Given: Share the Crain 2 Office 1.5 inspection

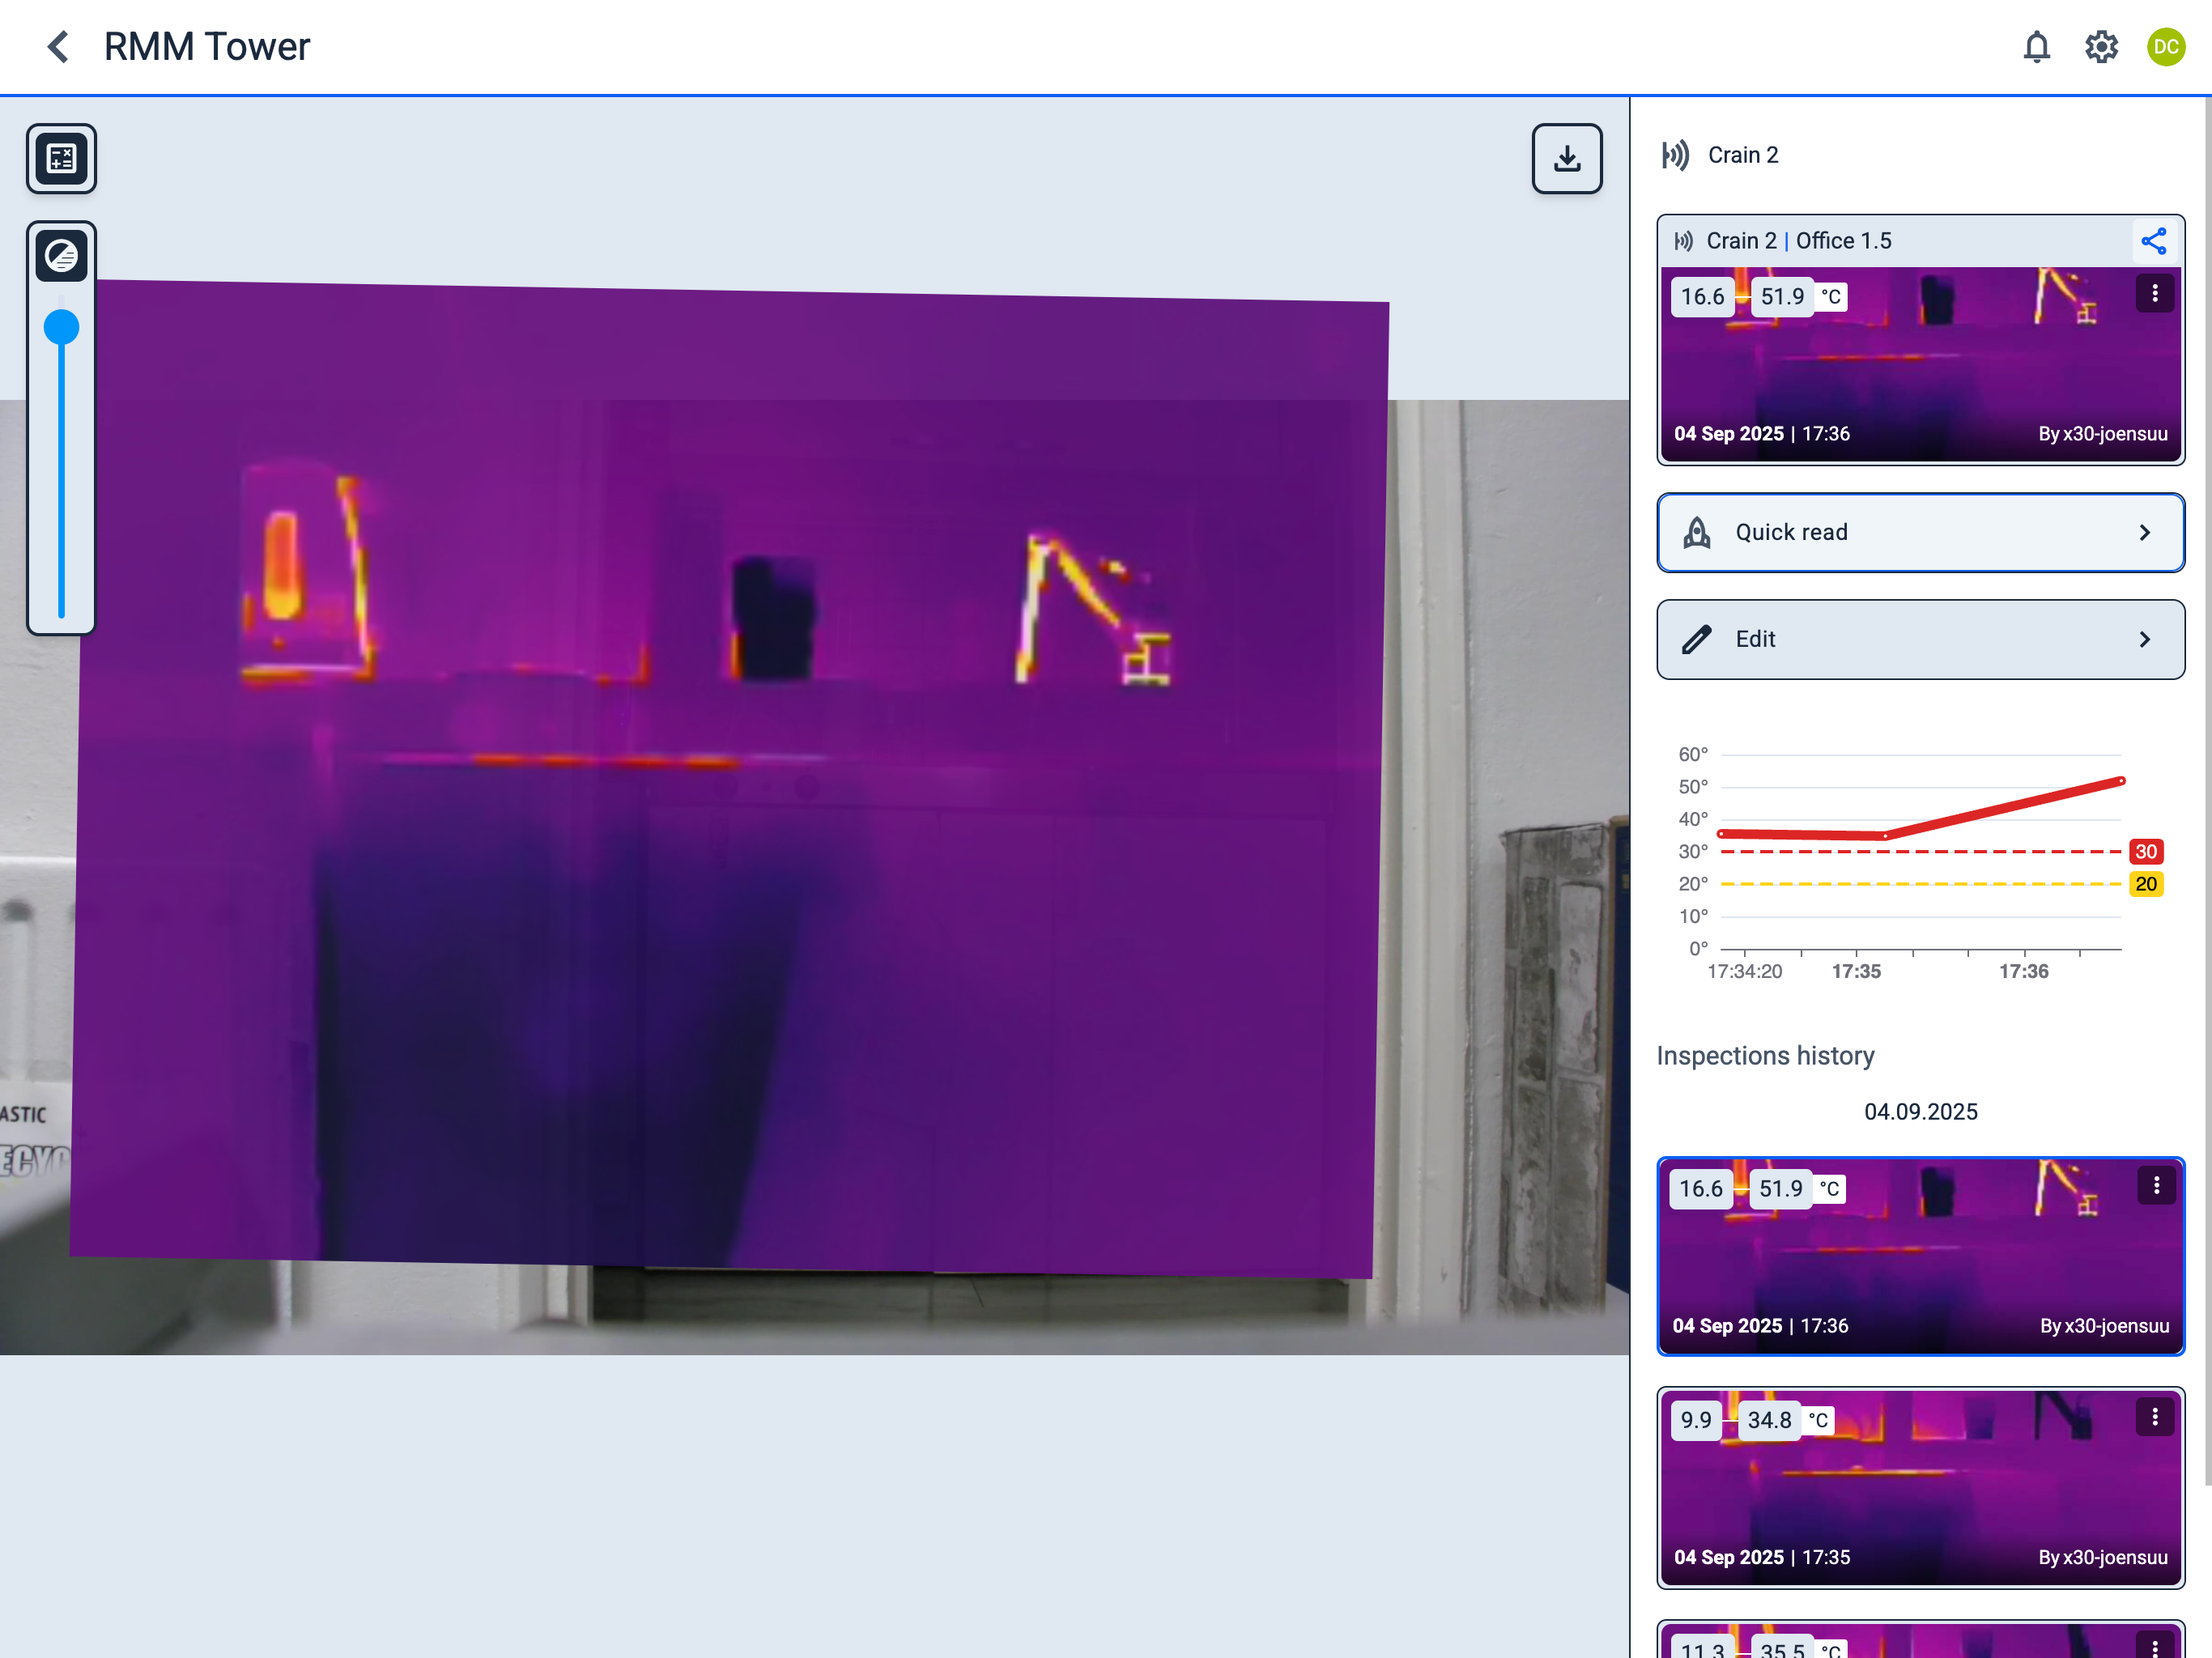Looking at the screenshot, I should (x=2153, y=241).
